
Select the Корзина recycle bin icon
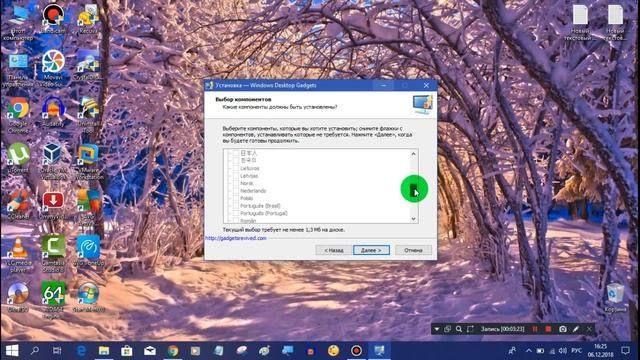tap(615, 298)
